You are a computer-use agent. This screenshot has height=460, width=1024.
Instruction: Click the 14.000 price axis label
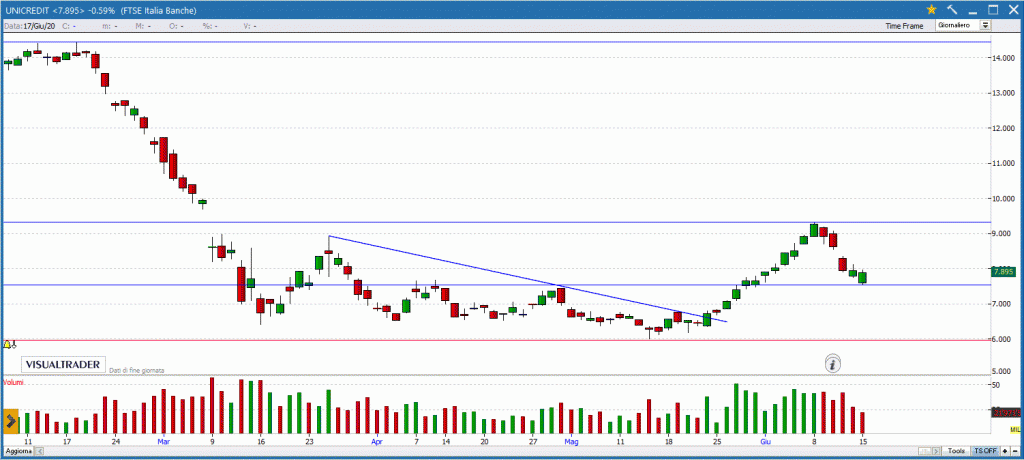coord(1004,59)
